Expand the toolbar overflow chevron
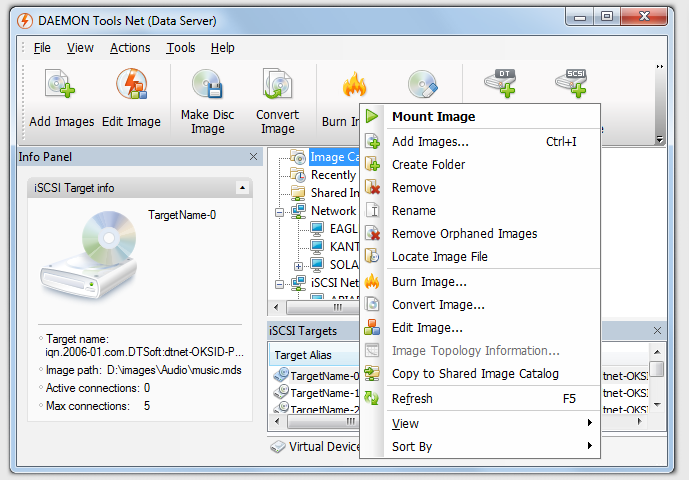The image size is (689, 480). 660,67
